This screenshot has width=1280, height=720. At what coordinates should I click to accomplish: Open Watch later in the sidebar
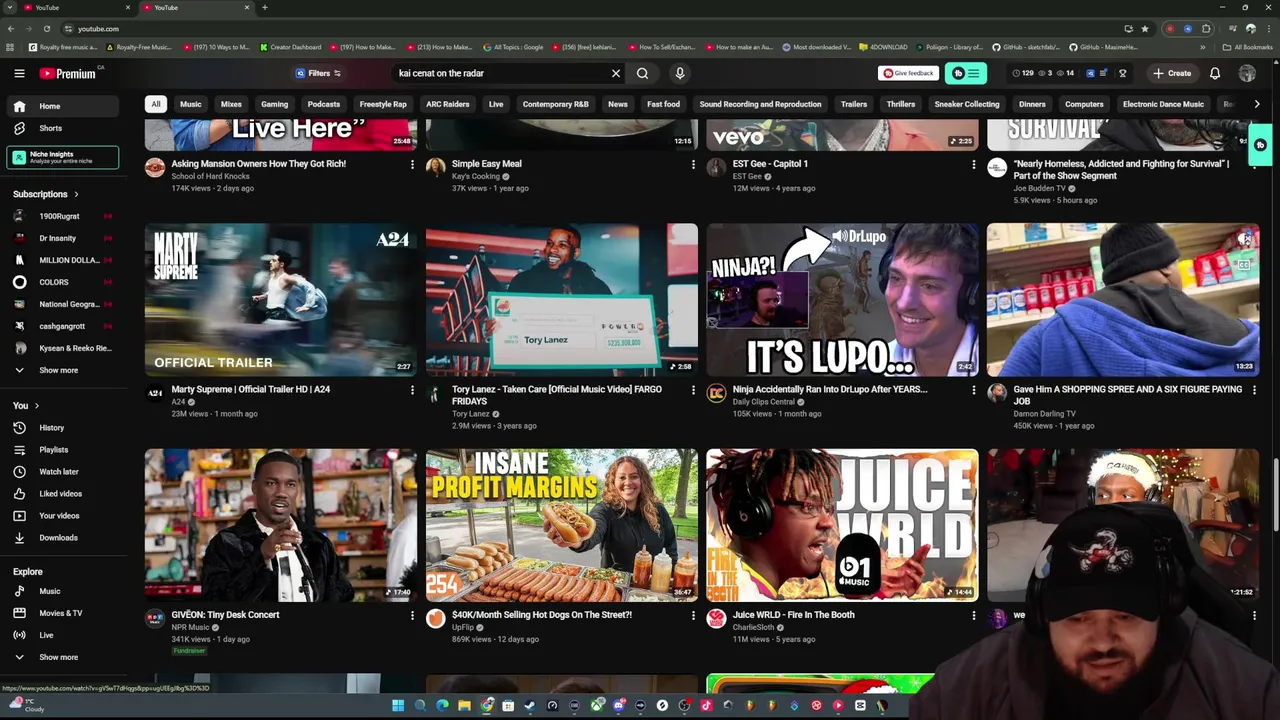[x=64, y=472]
